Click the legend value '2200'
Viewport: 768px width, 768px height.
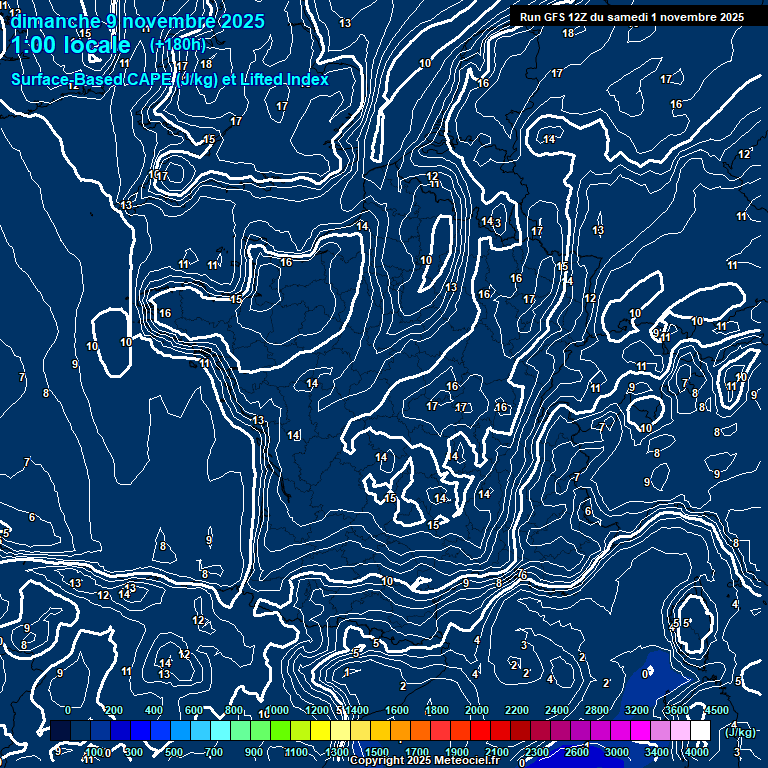pyautogui.click(x=517, y=710)
